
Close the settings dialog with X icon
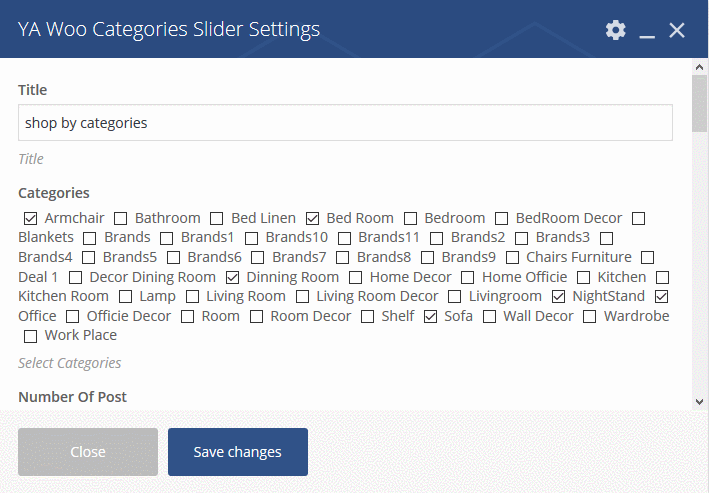click(x=677, y=30)
